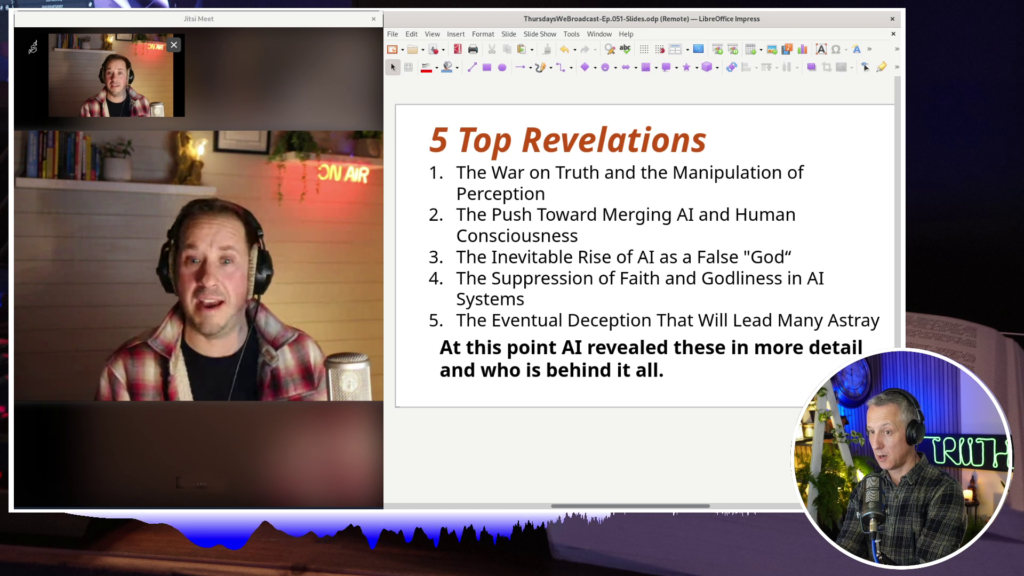Expand the stars and banners dropdown
This screenshot has width=1024, height=576.
click(695, 67)
